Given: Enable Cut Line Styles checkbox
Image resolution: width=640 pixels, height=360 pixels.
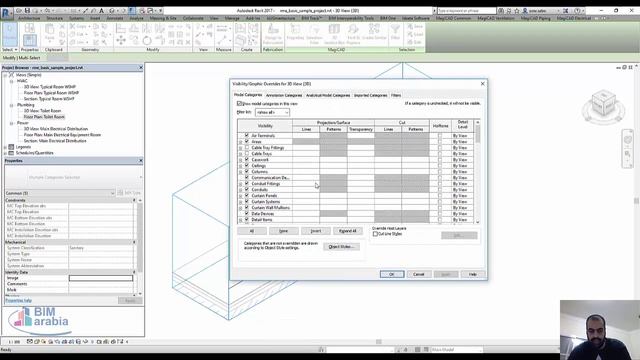Looking at the screenshot, I should (x=375, y=234).
